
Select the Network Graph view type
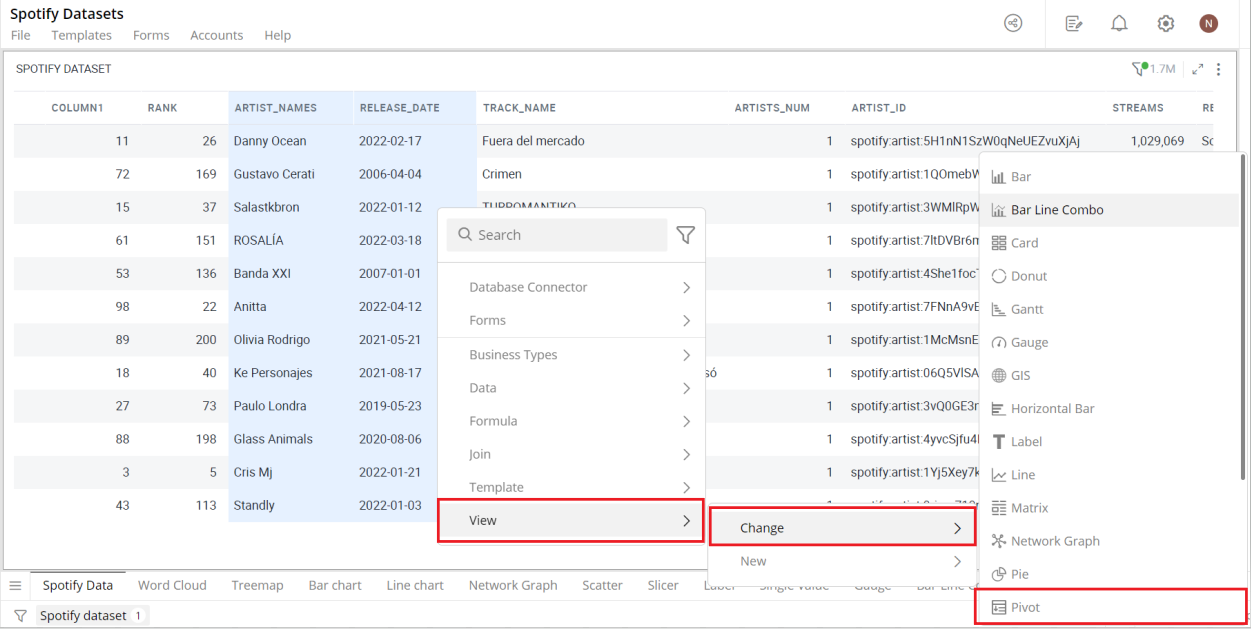click(1108, 541)
